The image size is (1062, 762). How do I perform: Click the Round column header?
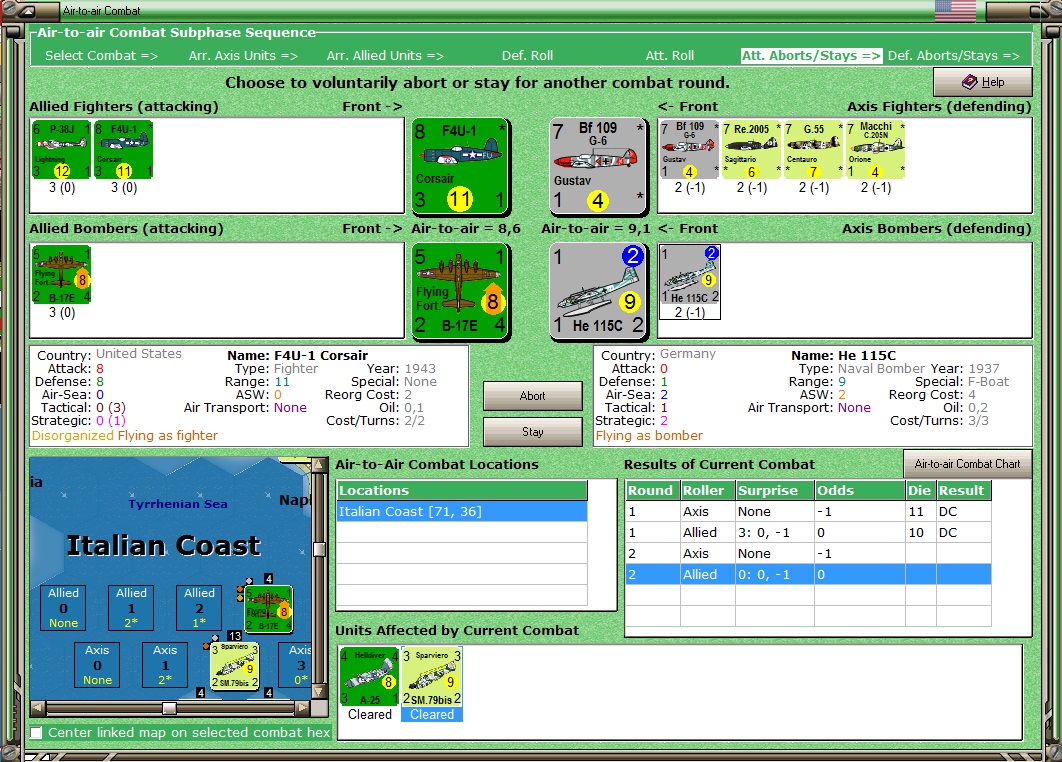tap(652, 490)
